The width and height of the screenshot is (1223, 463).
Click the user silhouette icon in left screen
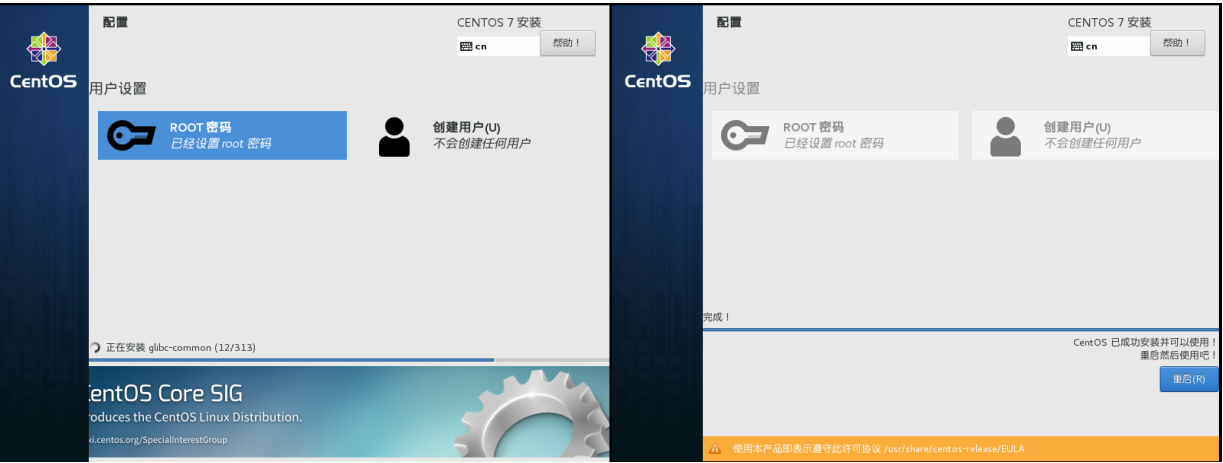coord(394,137)
